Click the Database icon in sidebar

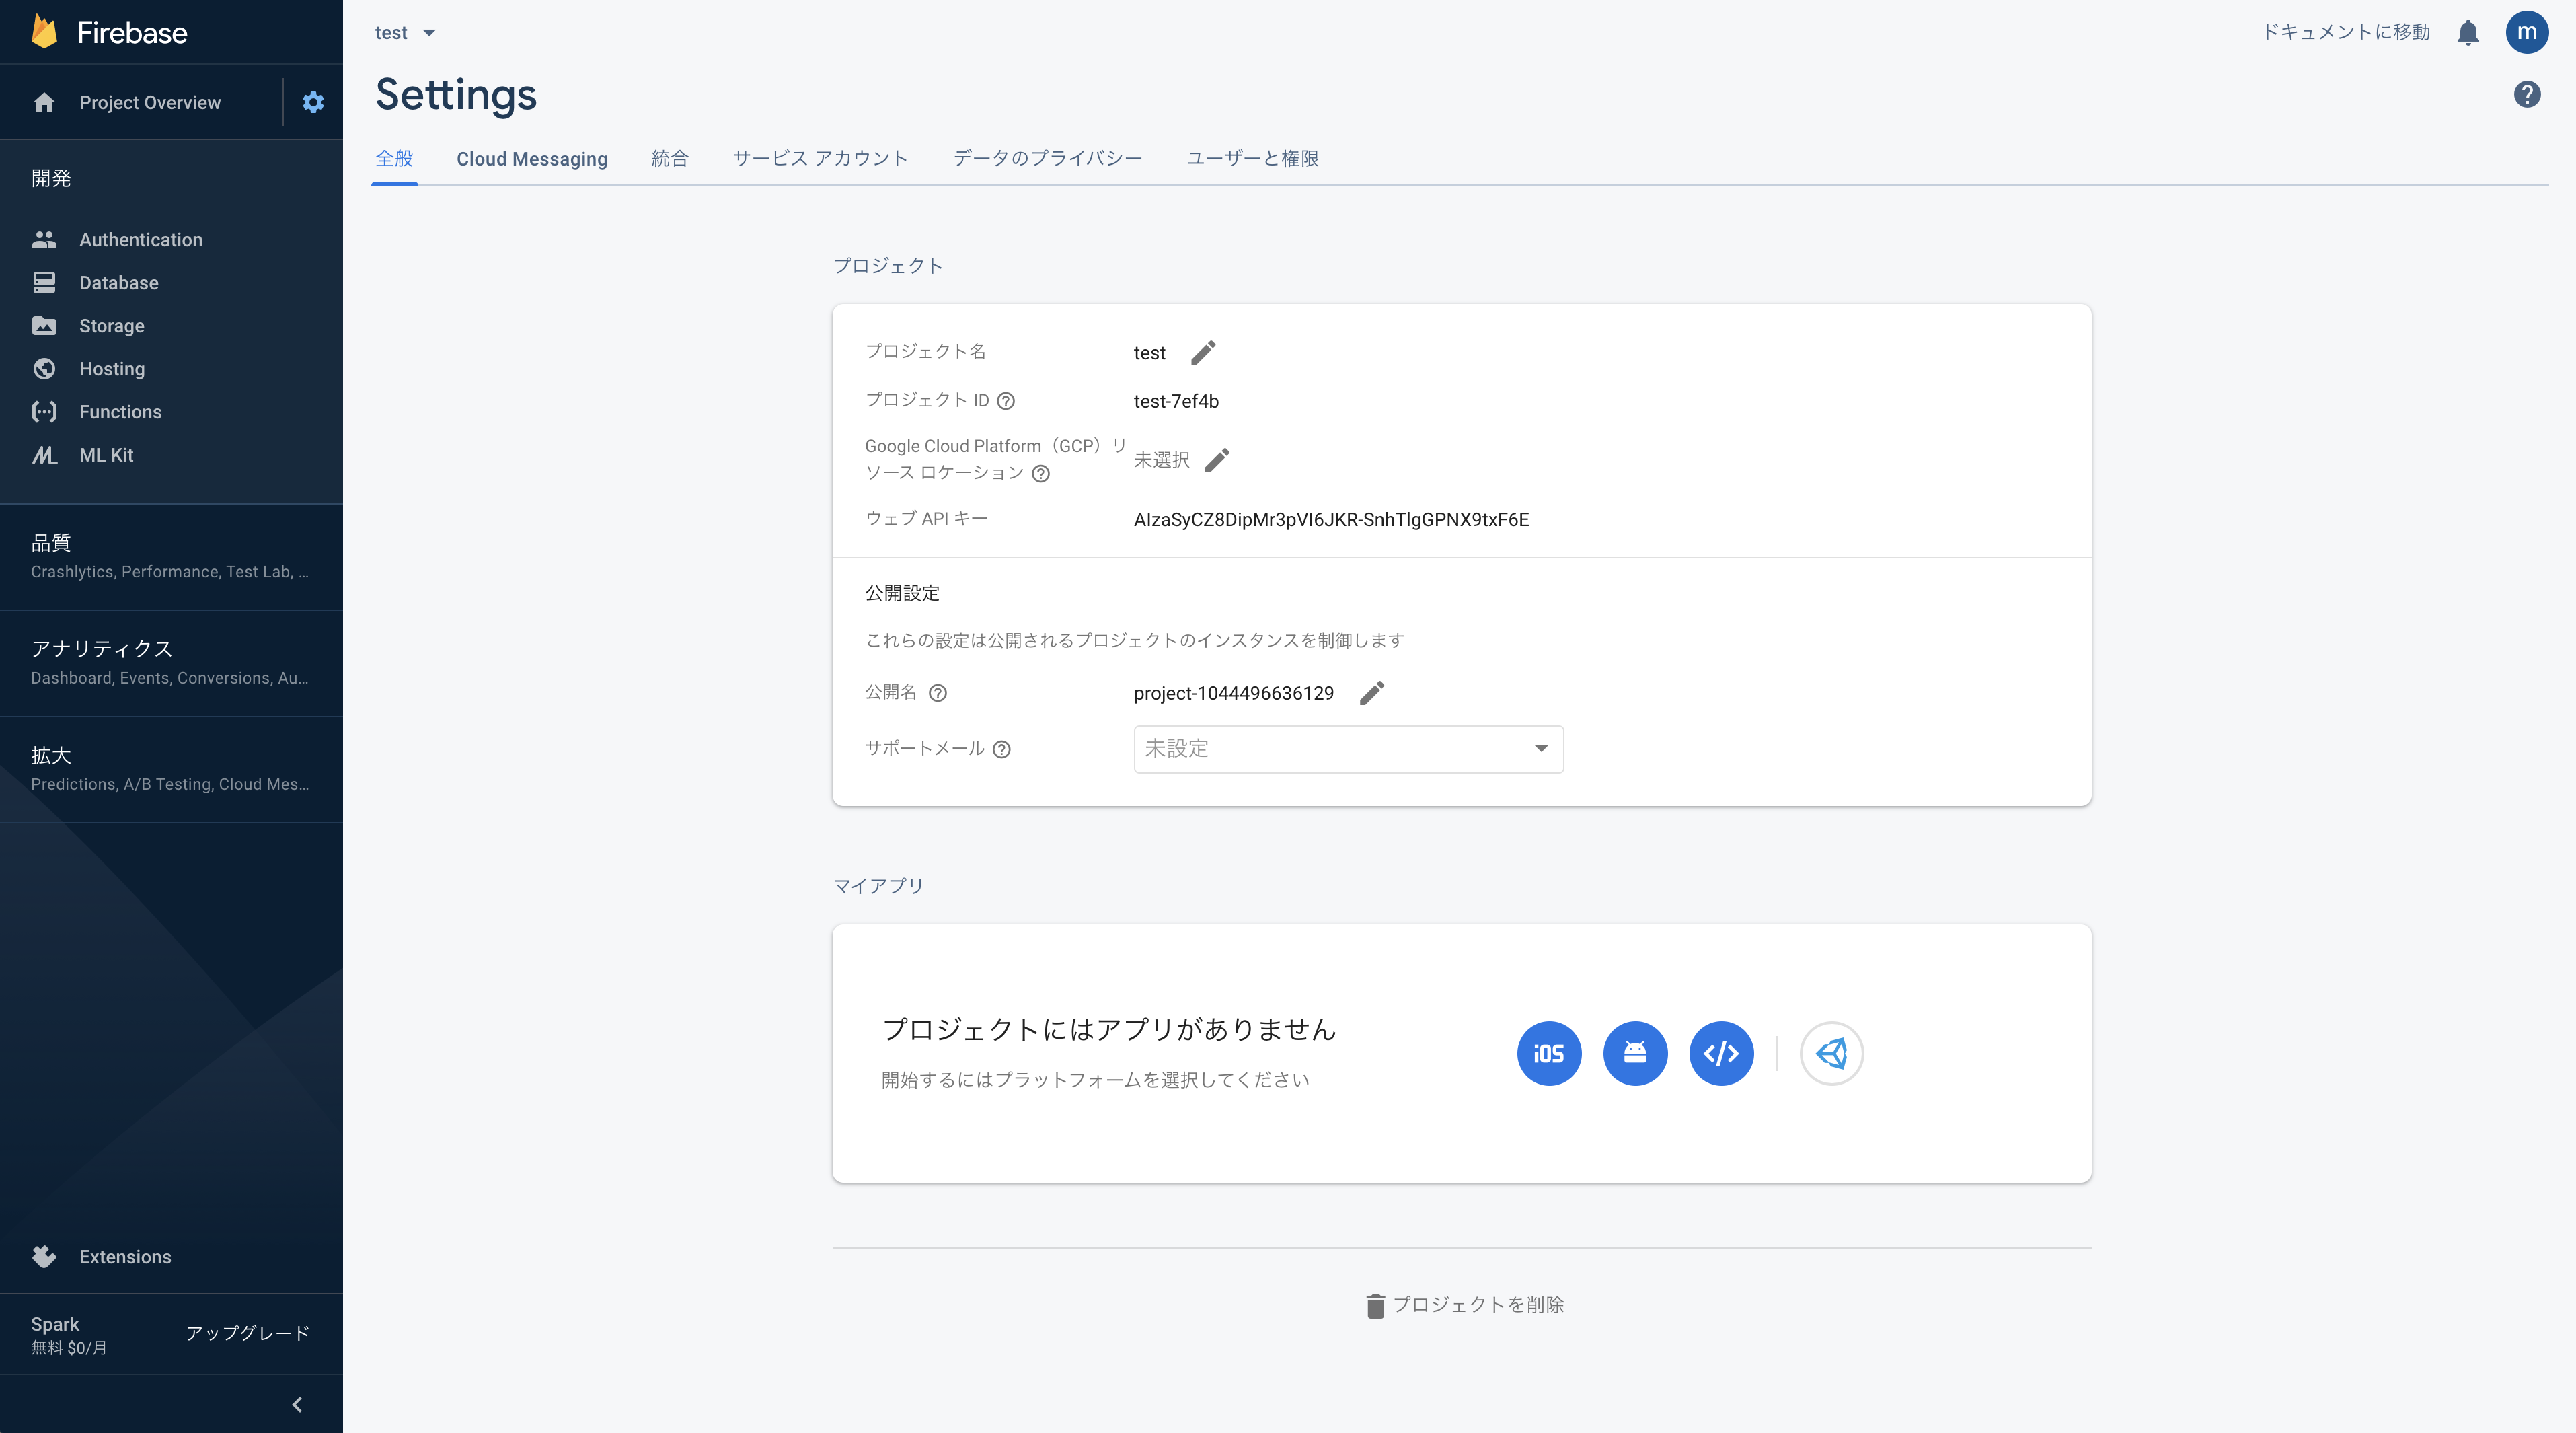tap(44, 282)
